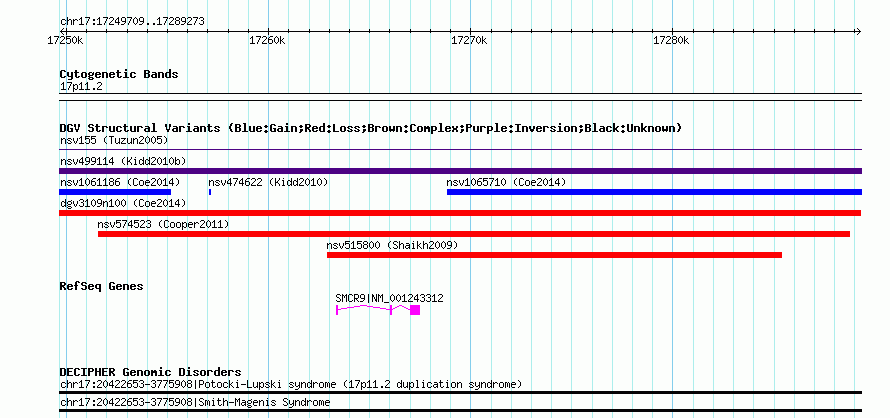Click the 17250k ruler position label
Image resolution: width=890 pixels, height=418 pixels.
point(65,40)
